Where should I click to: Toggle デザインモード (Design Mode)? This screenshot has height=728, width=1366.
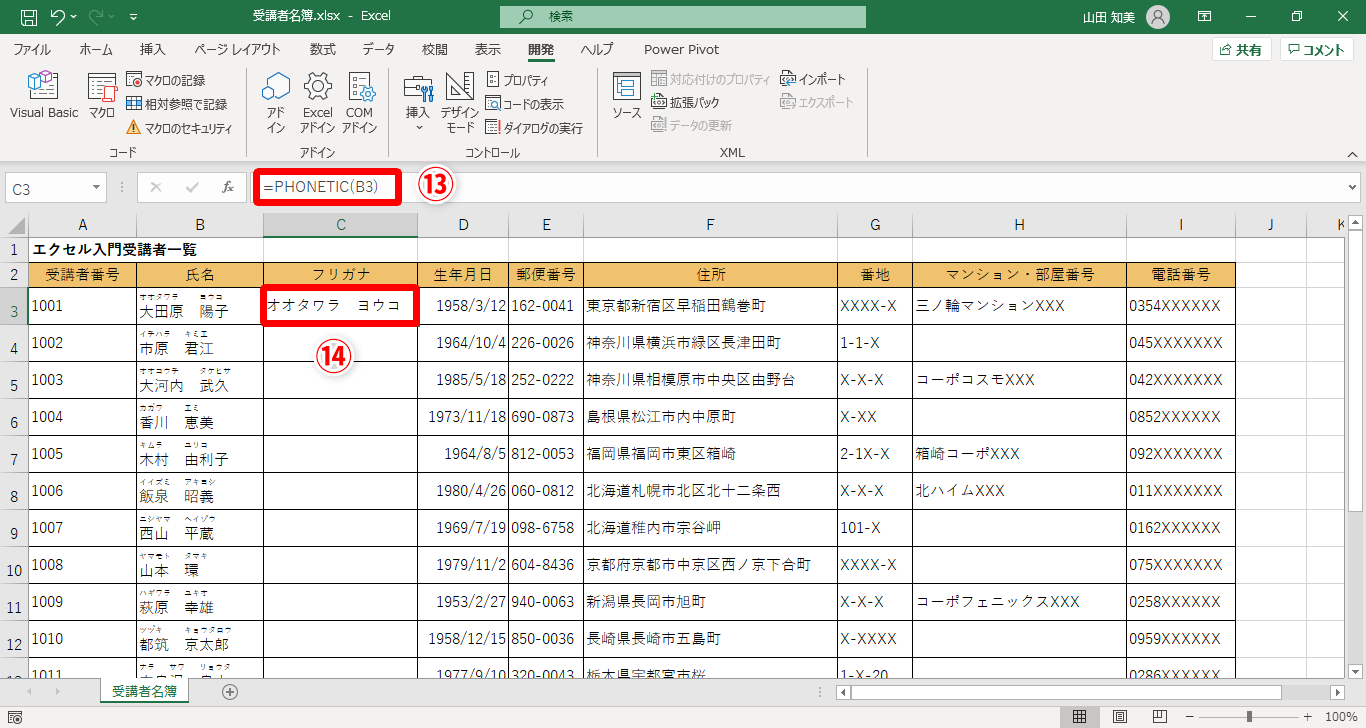(x=460, y=103)
